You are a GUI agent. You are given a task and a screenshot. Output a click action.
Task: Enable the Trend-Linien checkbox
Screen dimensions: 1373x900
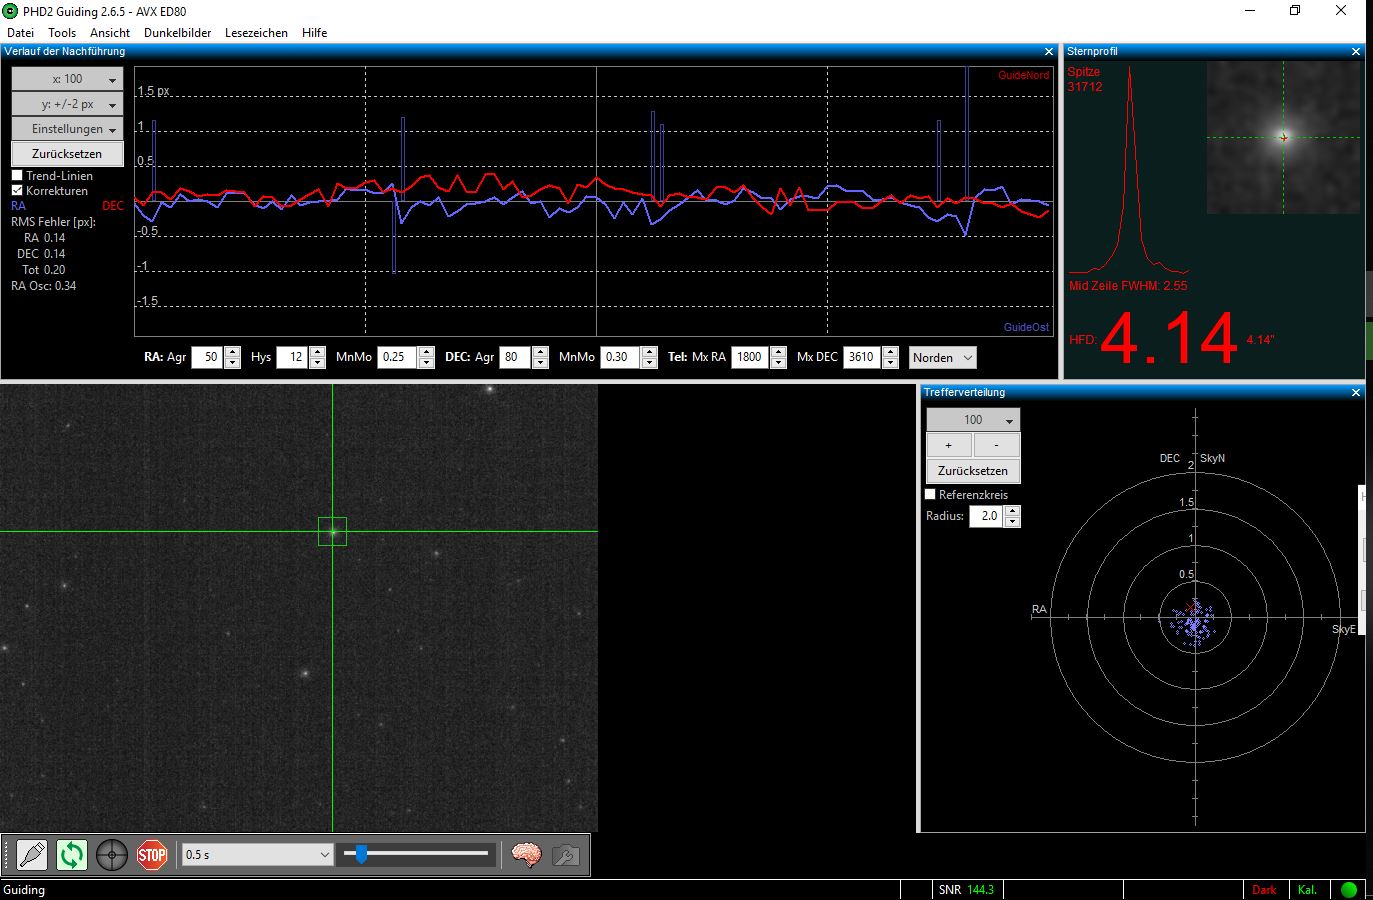17,175
